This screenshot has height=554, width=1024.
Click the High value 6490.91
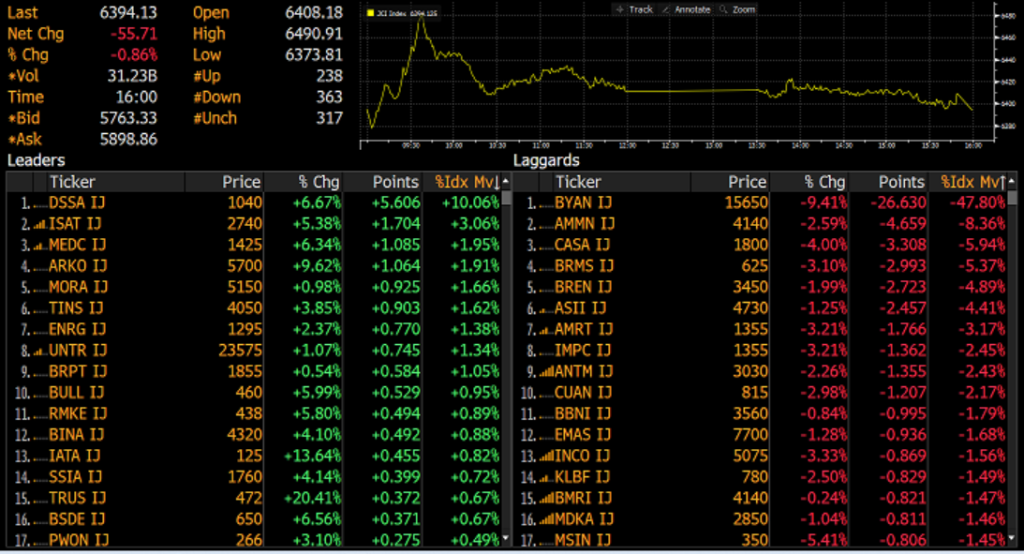[313, 33]
